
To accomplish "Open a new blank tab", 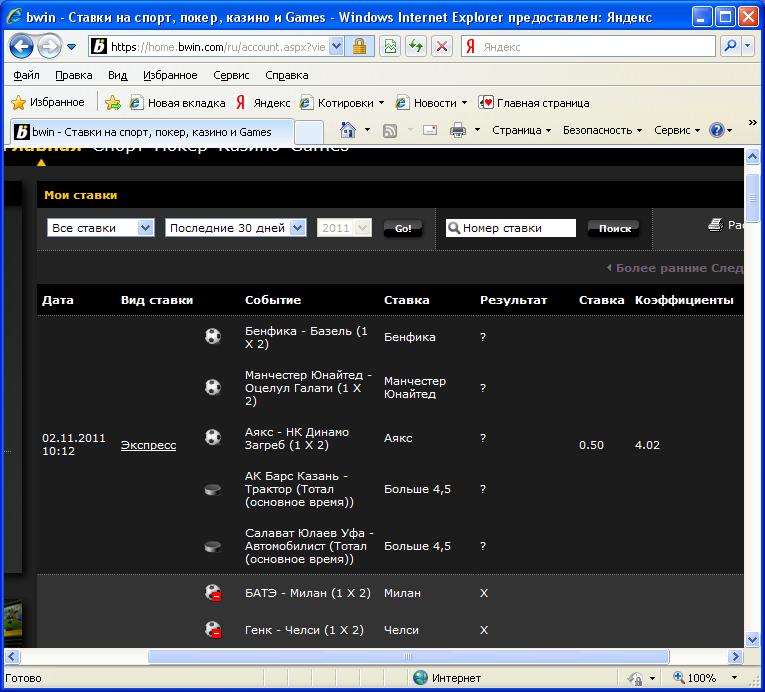I will [309, 133].
